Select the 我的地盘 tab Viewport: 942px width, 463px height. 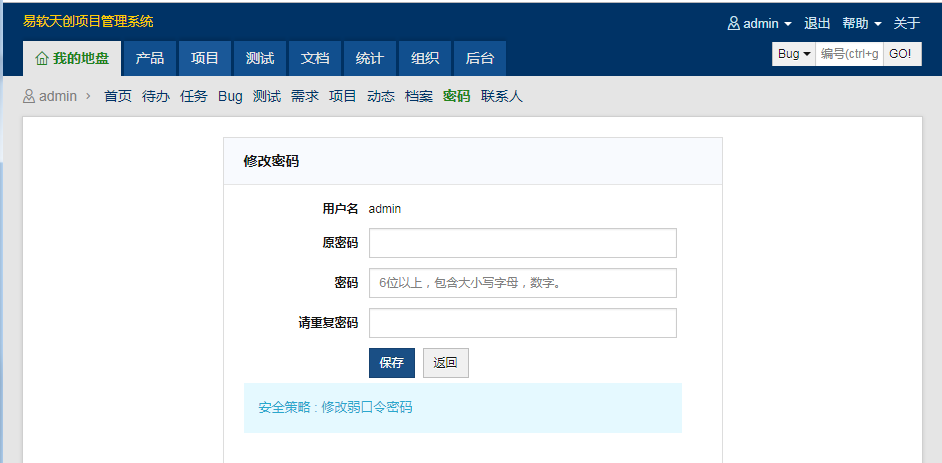(72, 58)
